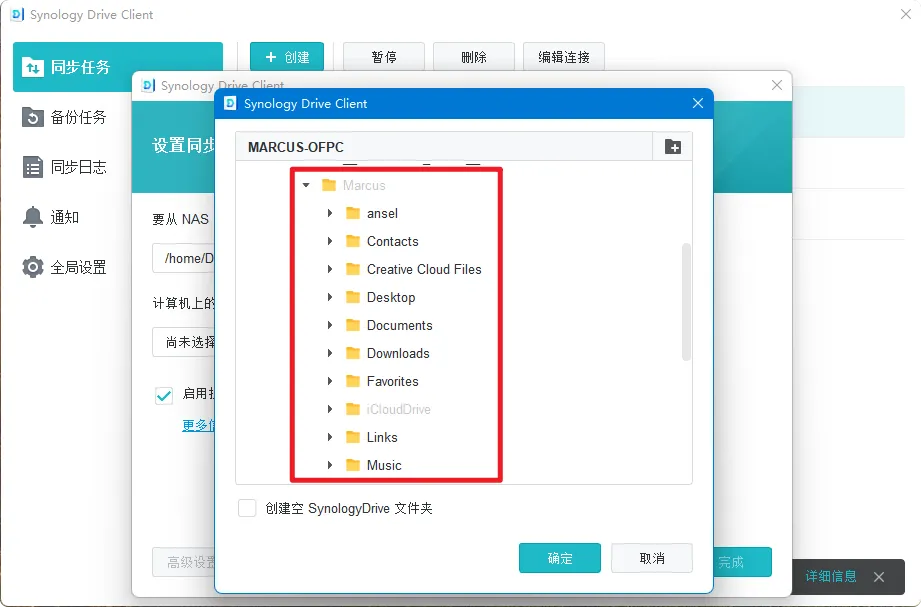Viewport: 921px width, 607px height.
Task: Expand the Contacts folder
Action: point(330,241)
